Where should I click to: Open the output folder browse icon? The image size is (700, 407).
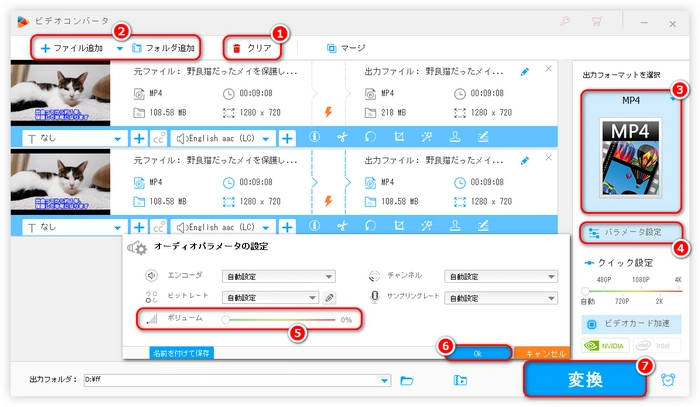pos(407,380)
